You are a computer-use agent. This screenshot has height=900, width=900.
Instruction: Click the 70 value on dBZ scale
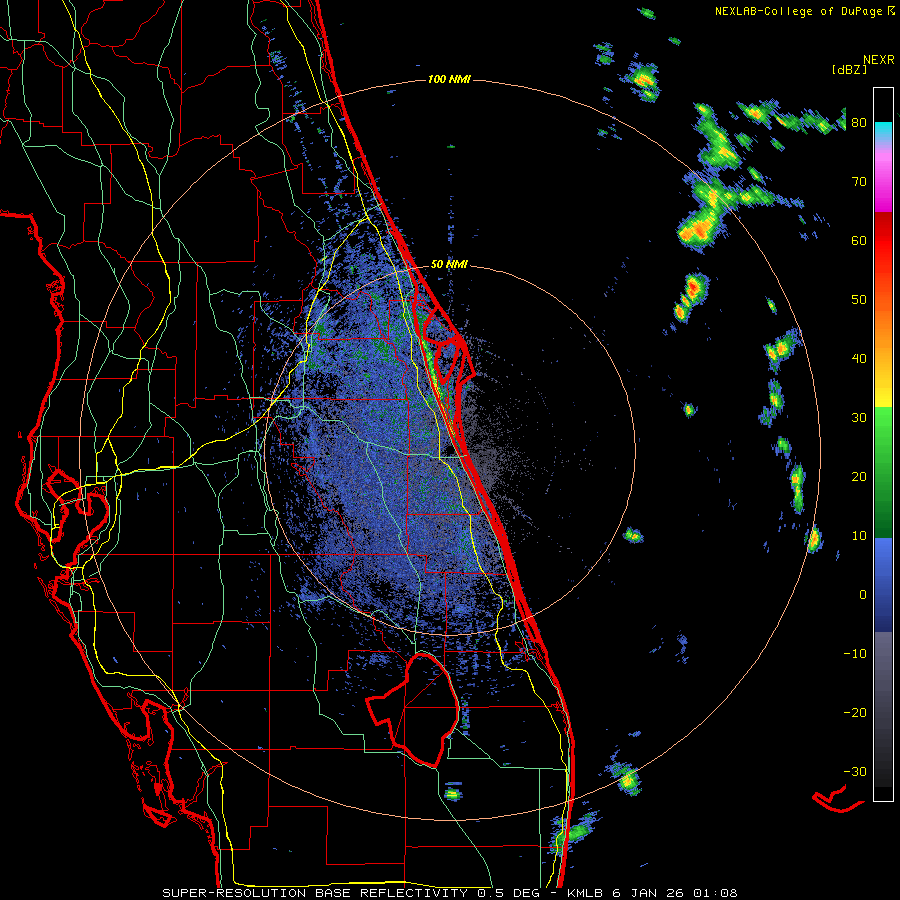[859, 181]
